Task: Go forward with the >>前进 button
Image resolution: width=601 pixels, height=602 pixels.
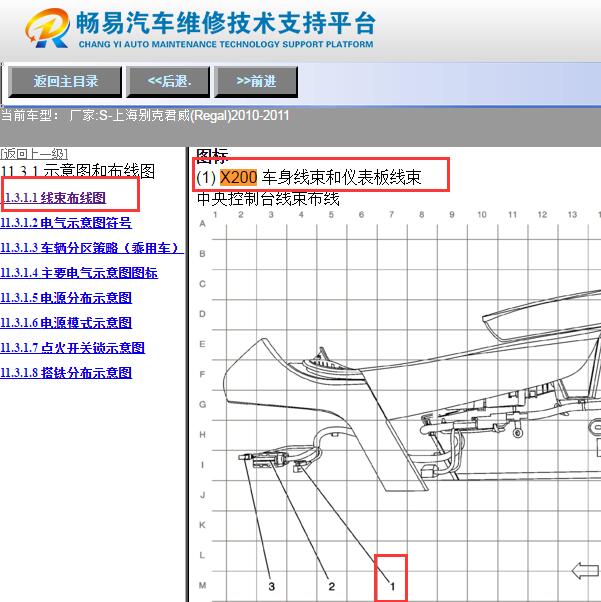Action: point(256,81)
